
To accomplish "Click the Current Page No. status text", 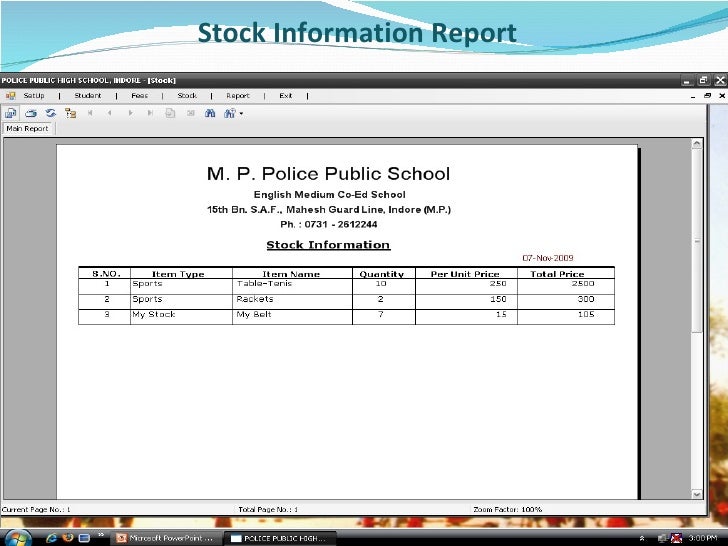I will click(36, 509).
